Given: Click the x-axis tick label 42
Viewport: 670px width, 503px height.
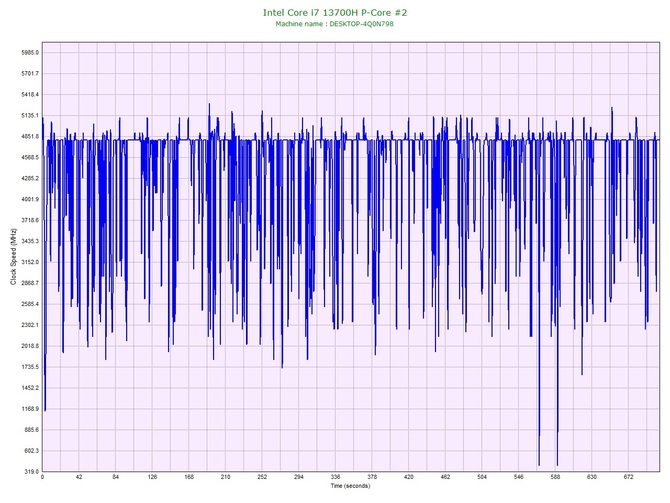Looking at the screenshot, I should (x=79, y=477).
